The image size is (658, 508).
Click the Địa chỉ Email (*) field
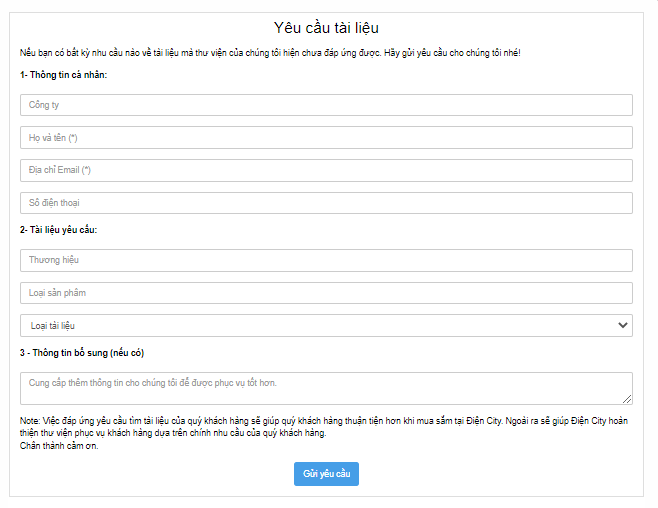pyautogui.click(x=326, y=170)
